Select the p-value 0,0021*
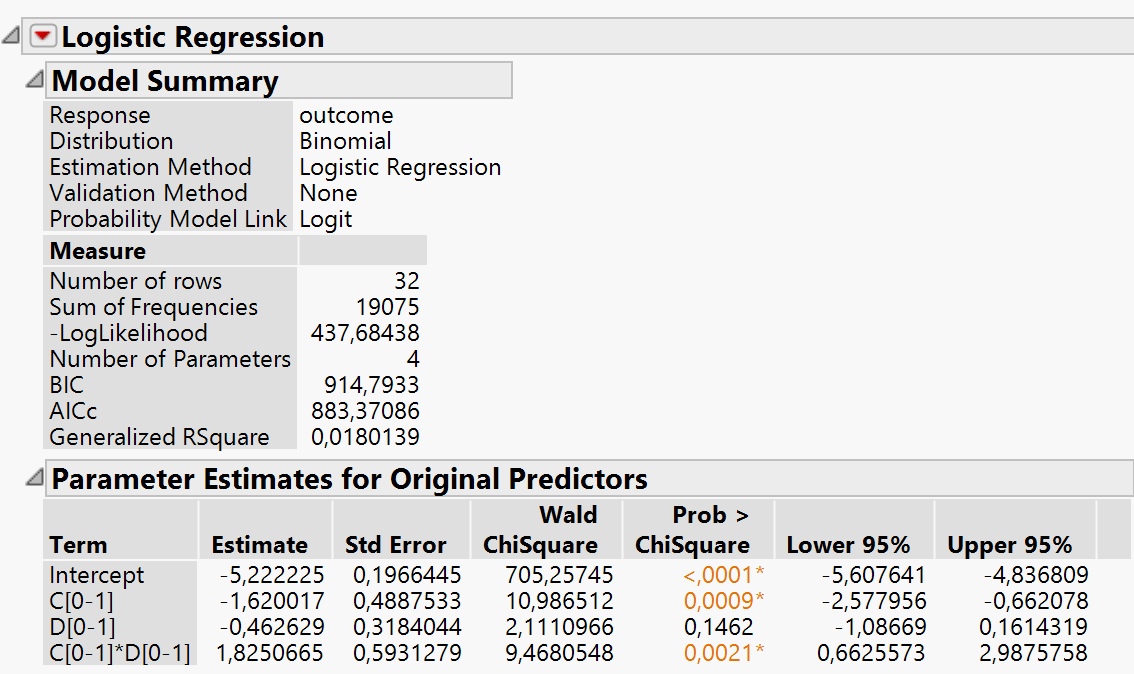Screen dimensions: 1134x674 [x=723, y=653]
